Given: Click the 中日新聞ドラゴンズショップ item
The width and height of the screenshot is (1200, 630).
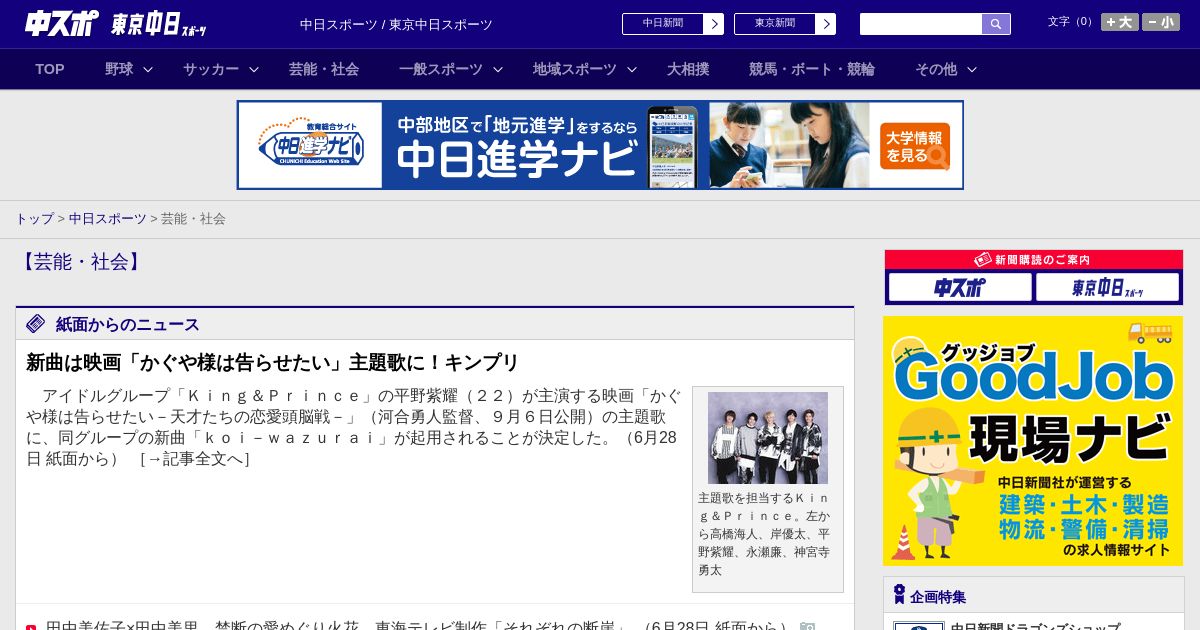Looking at the screenshot, I should click(1035, 625).
